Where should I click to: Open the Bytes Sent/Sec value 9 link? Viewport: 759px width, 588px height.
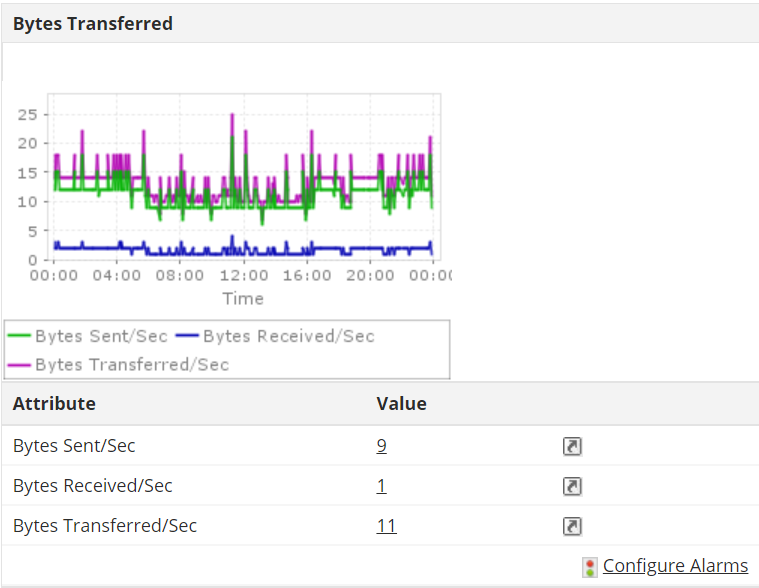coord(381,446)
